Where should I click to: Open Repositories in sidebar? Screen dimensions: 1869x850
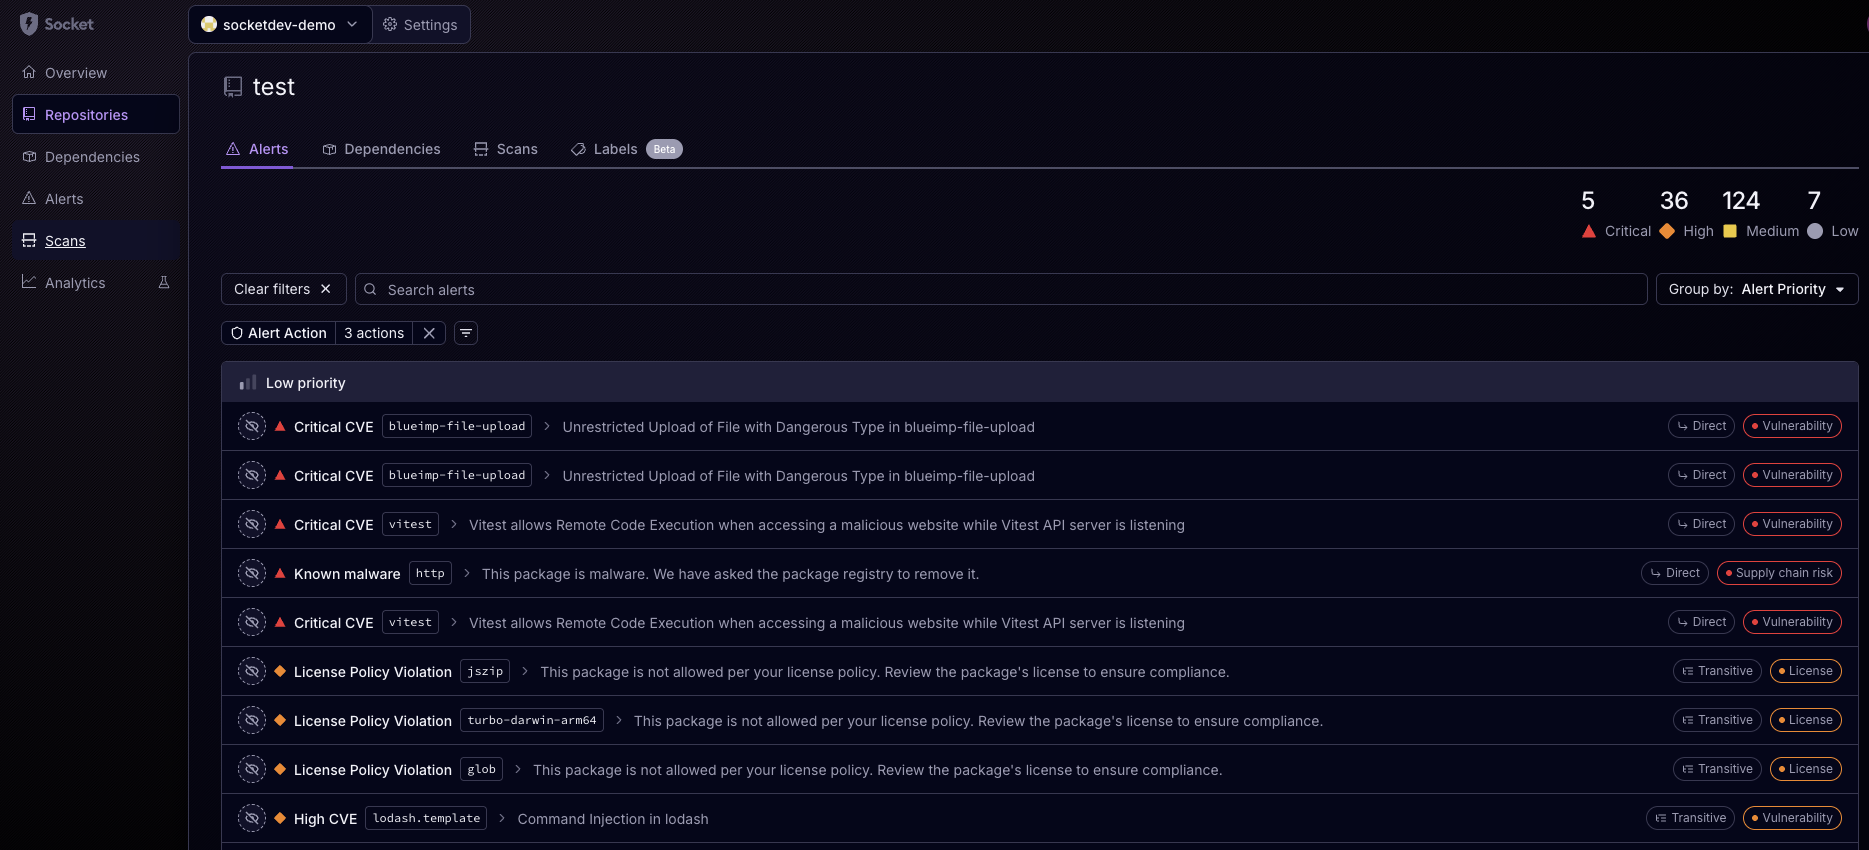[x=95, y=115]
